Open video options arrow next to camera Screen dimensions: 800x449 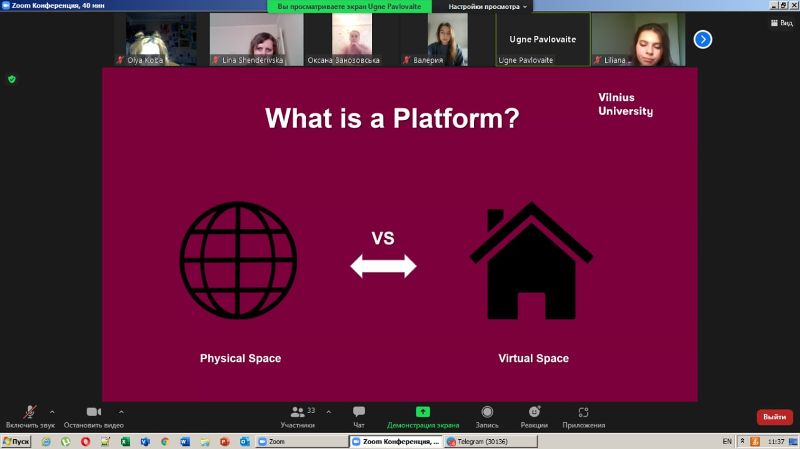[x=121, y=412]
